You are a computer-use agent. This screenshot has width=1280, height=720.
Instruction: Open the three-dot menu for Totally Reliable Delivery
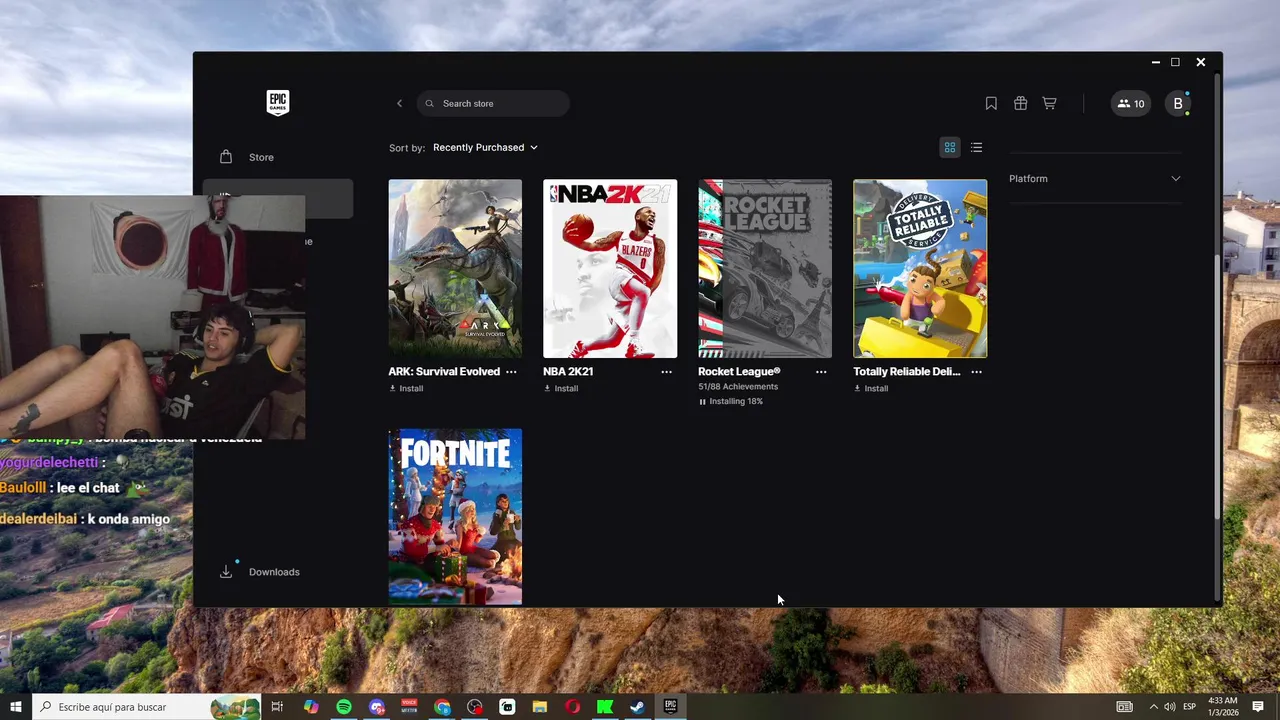click(976, 371)
